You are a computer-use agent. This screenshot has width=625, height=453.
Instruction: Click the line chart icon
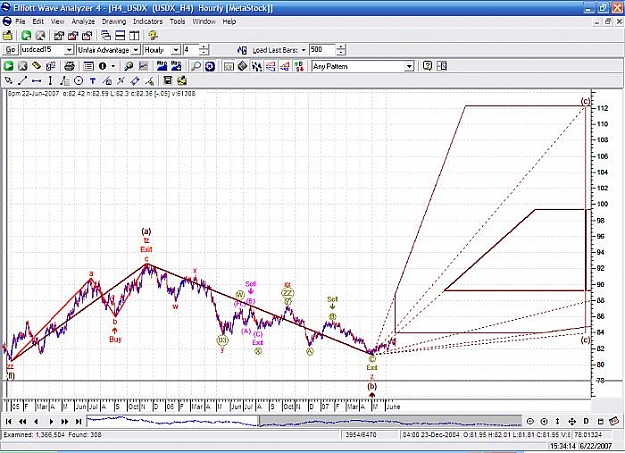(143, 66)
